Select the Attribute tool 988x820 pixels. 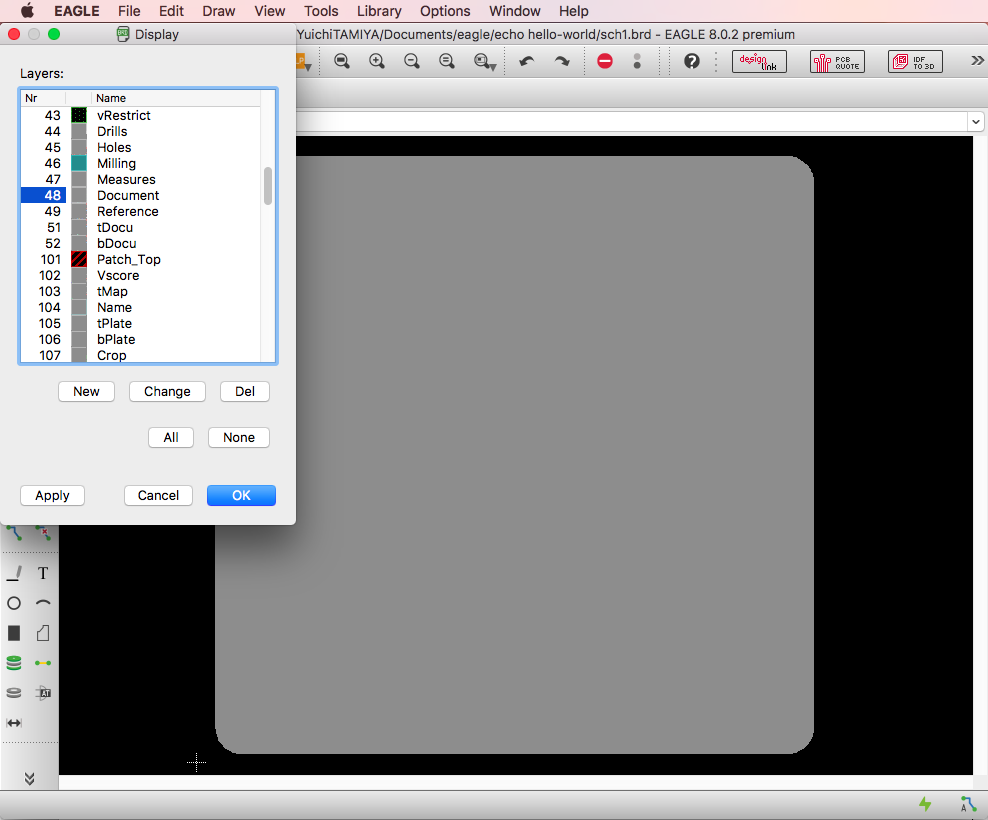(x=43, y=693)
